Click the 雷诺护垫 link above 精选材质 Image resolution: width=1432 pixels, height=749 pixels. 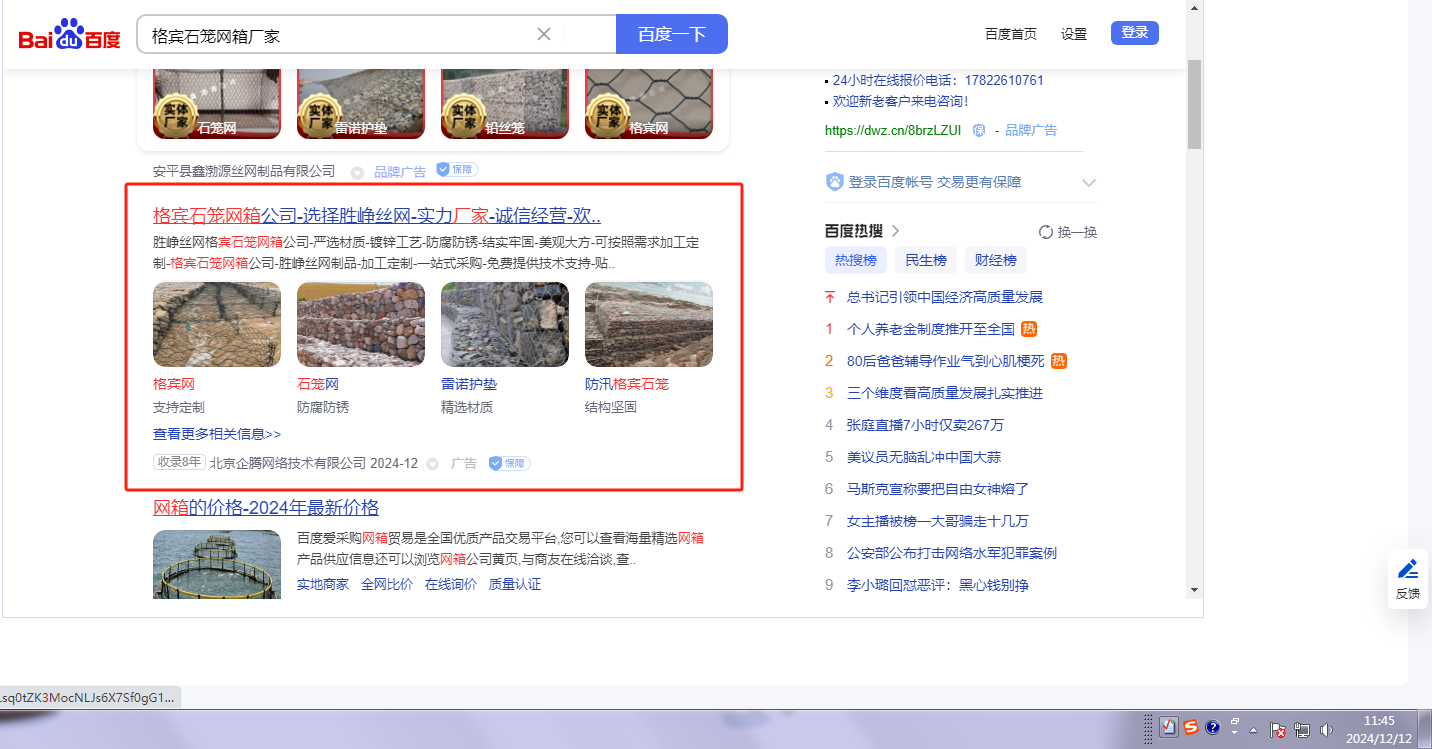coord(469,384)
